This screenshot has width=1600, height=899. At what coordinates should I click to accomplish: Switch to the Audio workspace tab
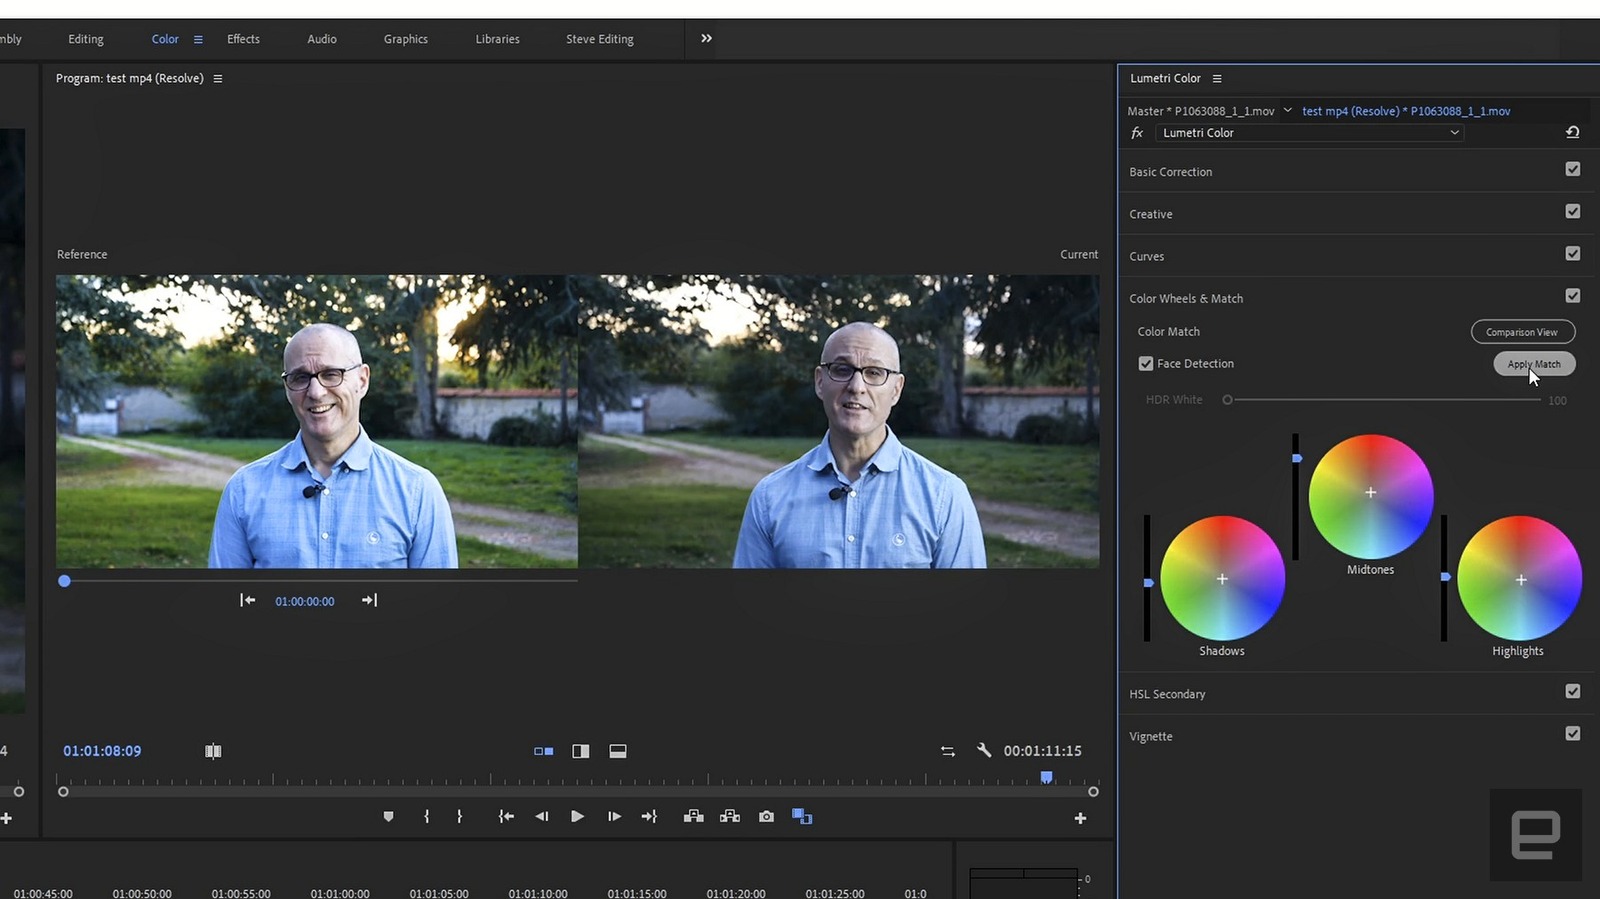(x=322, y=39)
